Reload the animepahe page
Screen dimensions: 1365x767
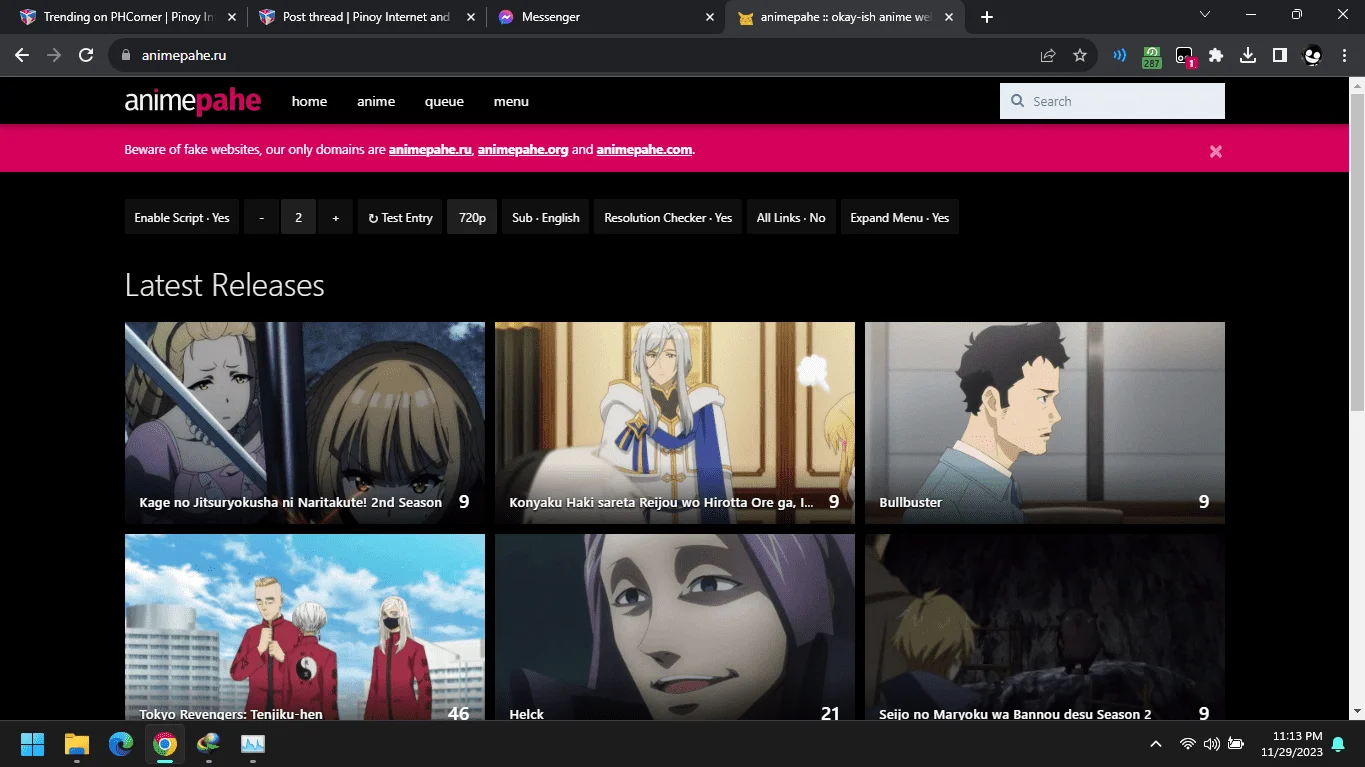pos(86,56)
